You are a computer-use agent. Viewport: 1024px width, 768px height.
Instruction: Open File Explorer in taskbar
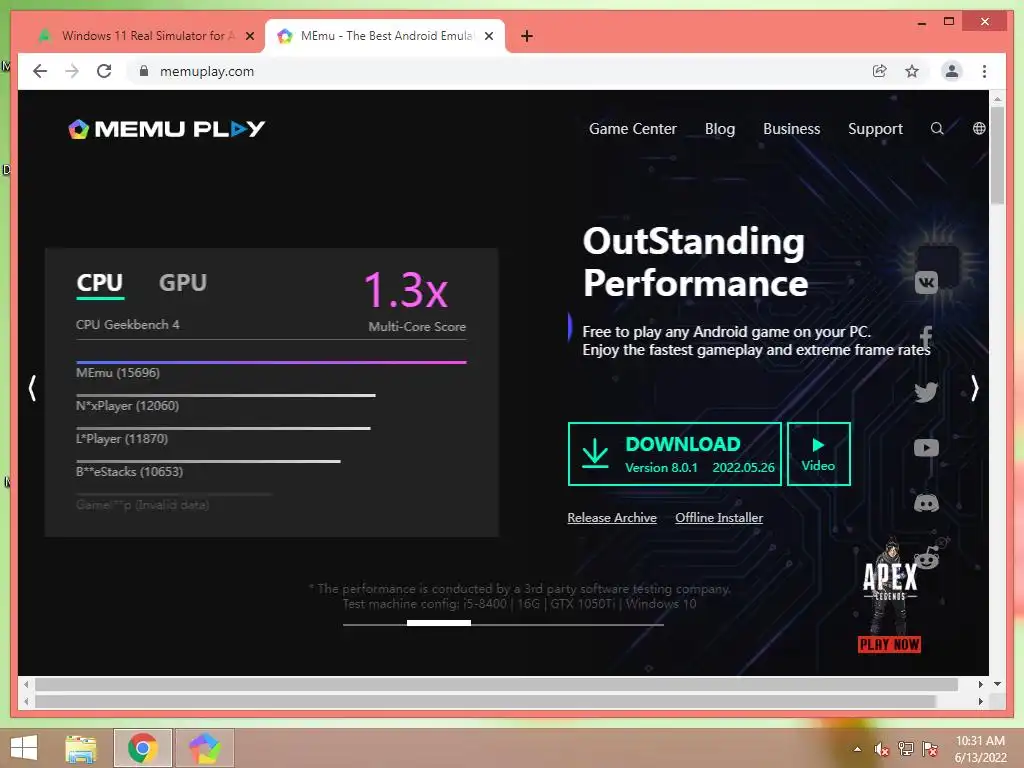pyautogui.click(x=81, y=748)
